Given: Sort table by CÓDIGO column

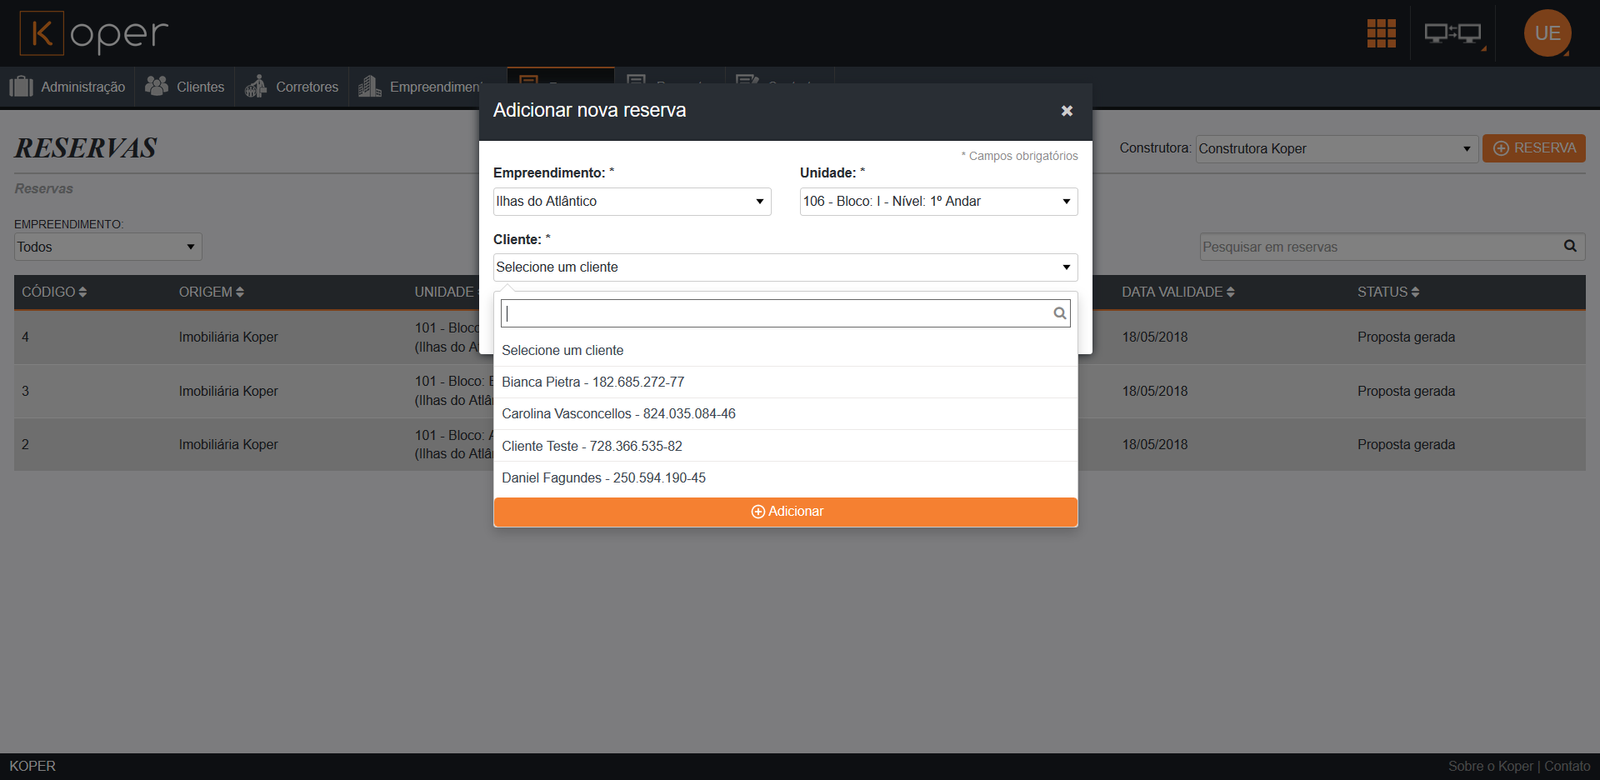Looking at the screenshot, I should [54, 292].
